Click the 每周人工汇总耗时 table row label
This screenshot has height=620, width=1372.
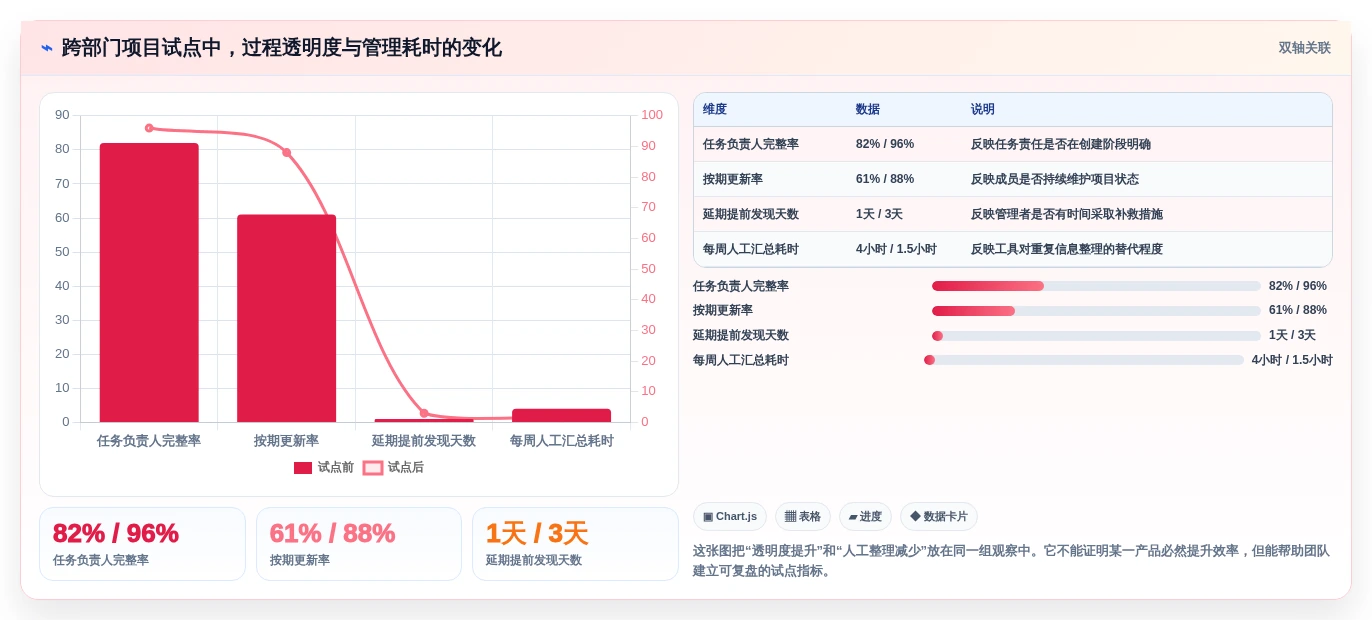point(751,249)
